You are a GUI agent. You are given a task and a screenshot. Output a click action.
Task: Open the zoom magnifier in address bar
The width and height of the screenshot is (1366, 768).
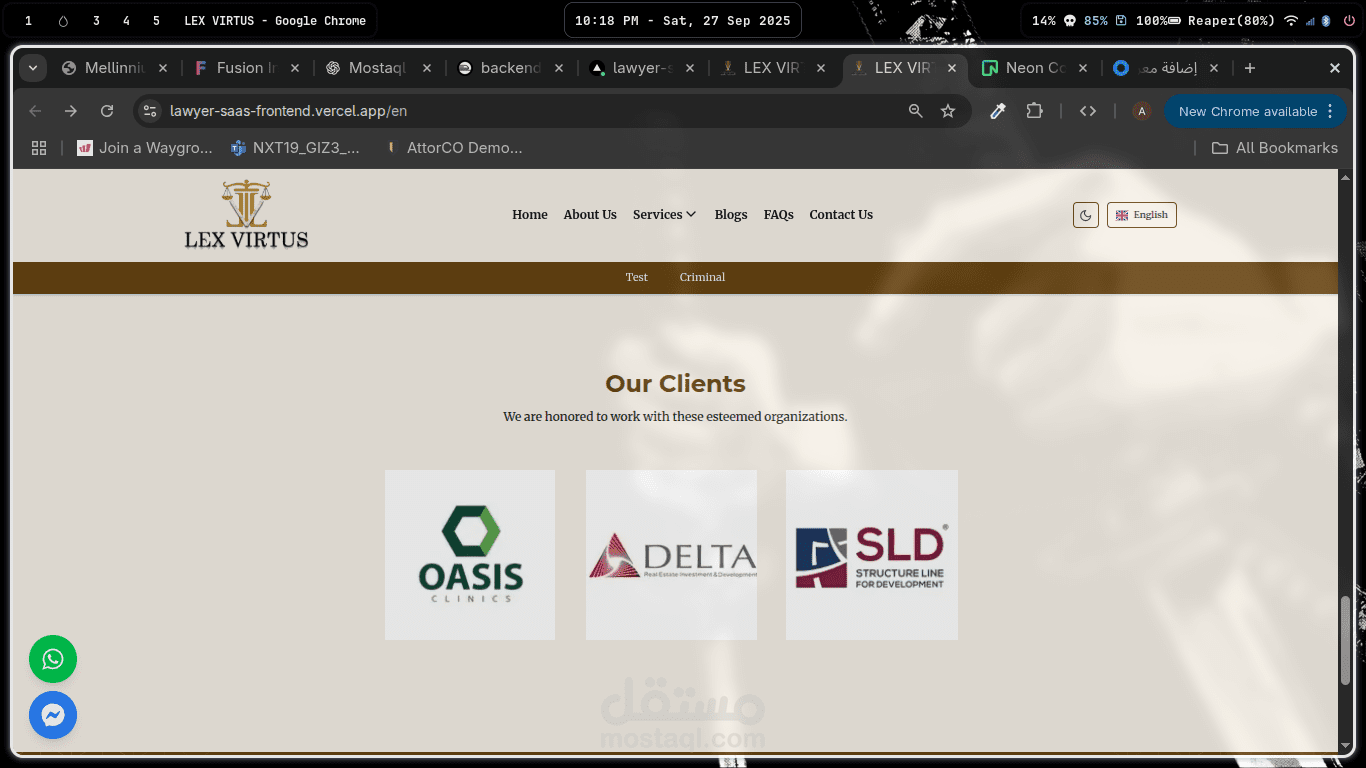click(x=915, y=111)
